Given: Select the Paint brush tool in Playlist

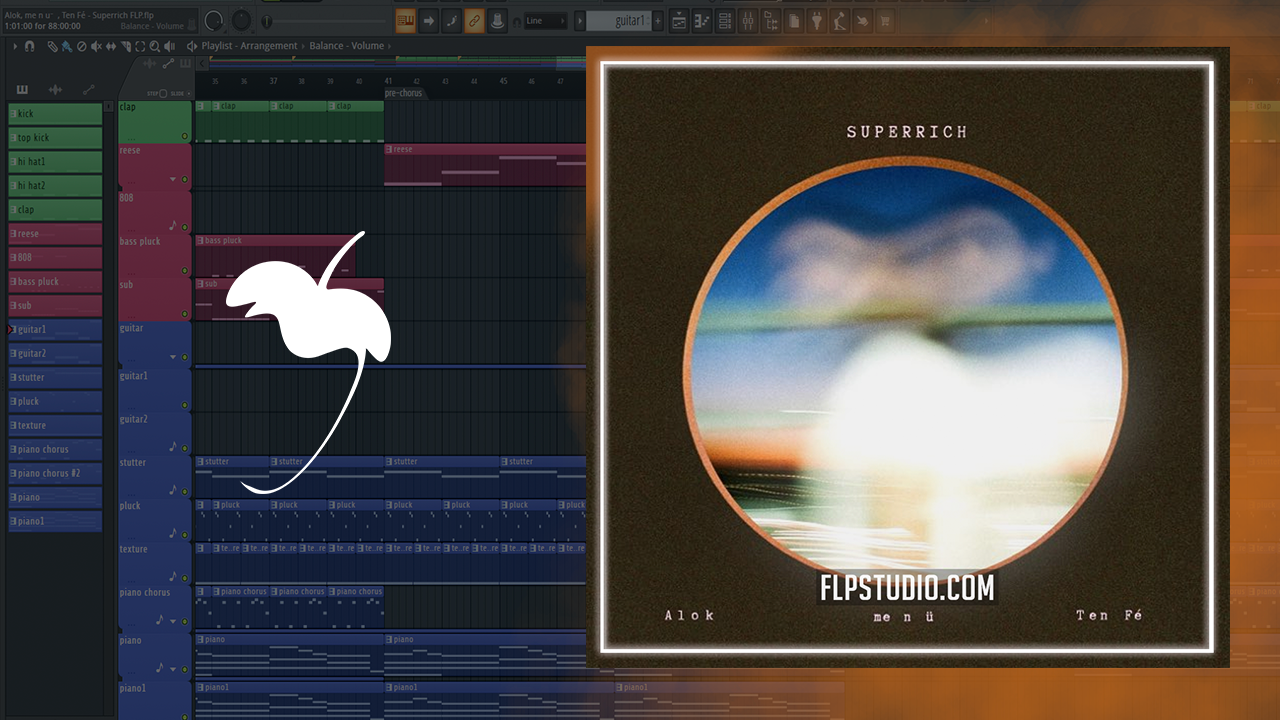Looking at the screenshot, I should coord(66,46).
